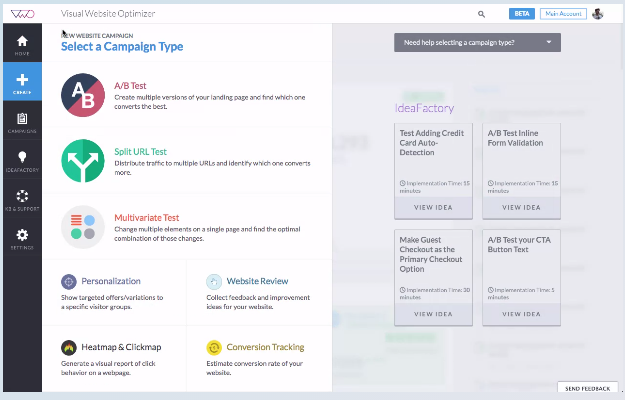View idea for Credit Card Auto-Detection
The image size is (625, 400).
pos(433,208)
